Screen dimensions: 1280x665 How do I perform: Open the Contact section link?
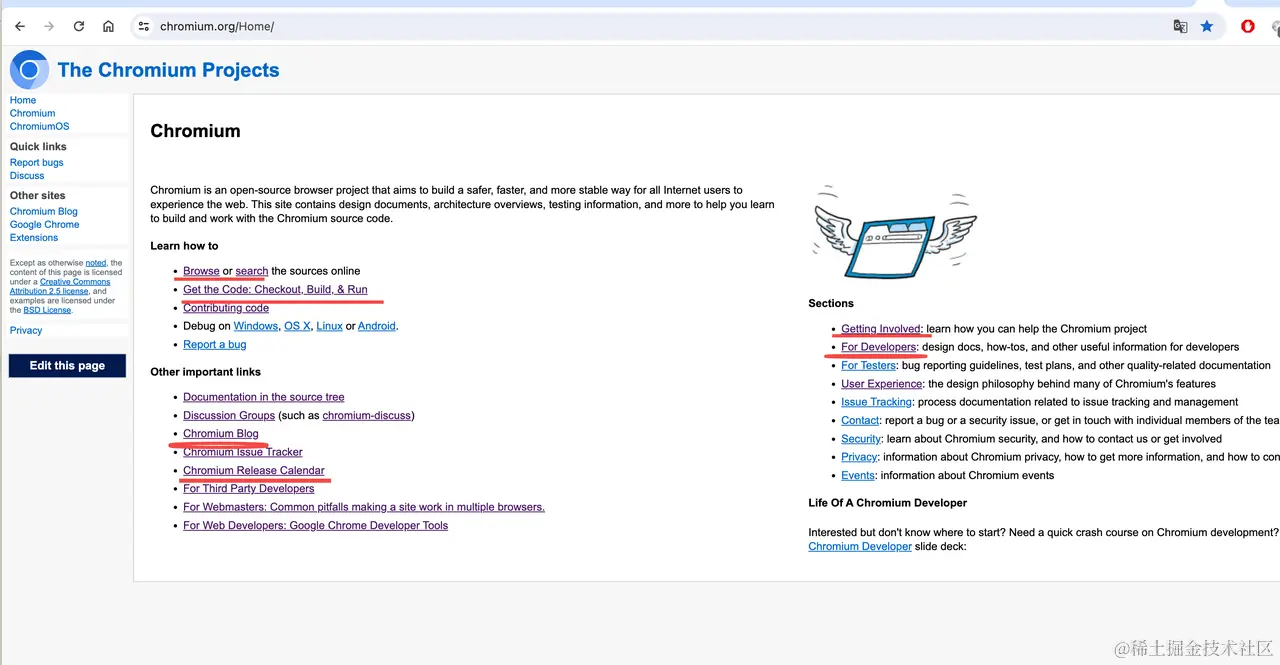click(x=860, y=420)
